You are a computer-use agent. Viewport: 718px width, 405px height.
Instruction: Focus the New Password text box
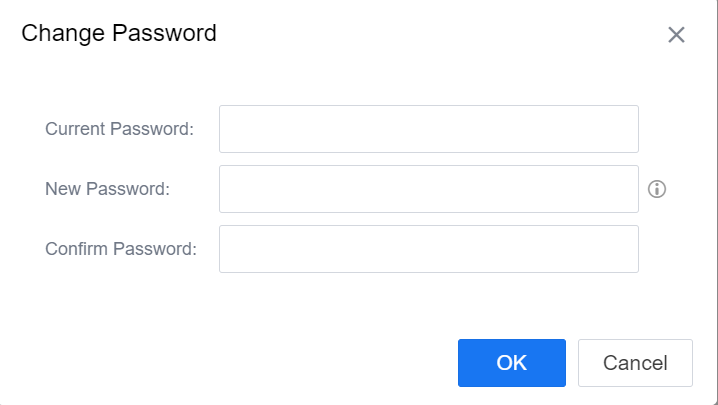(x=428, y=189)
